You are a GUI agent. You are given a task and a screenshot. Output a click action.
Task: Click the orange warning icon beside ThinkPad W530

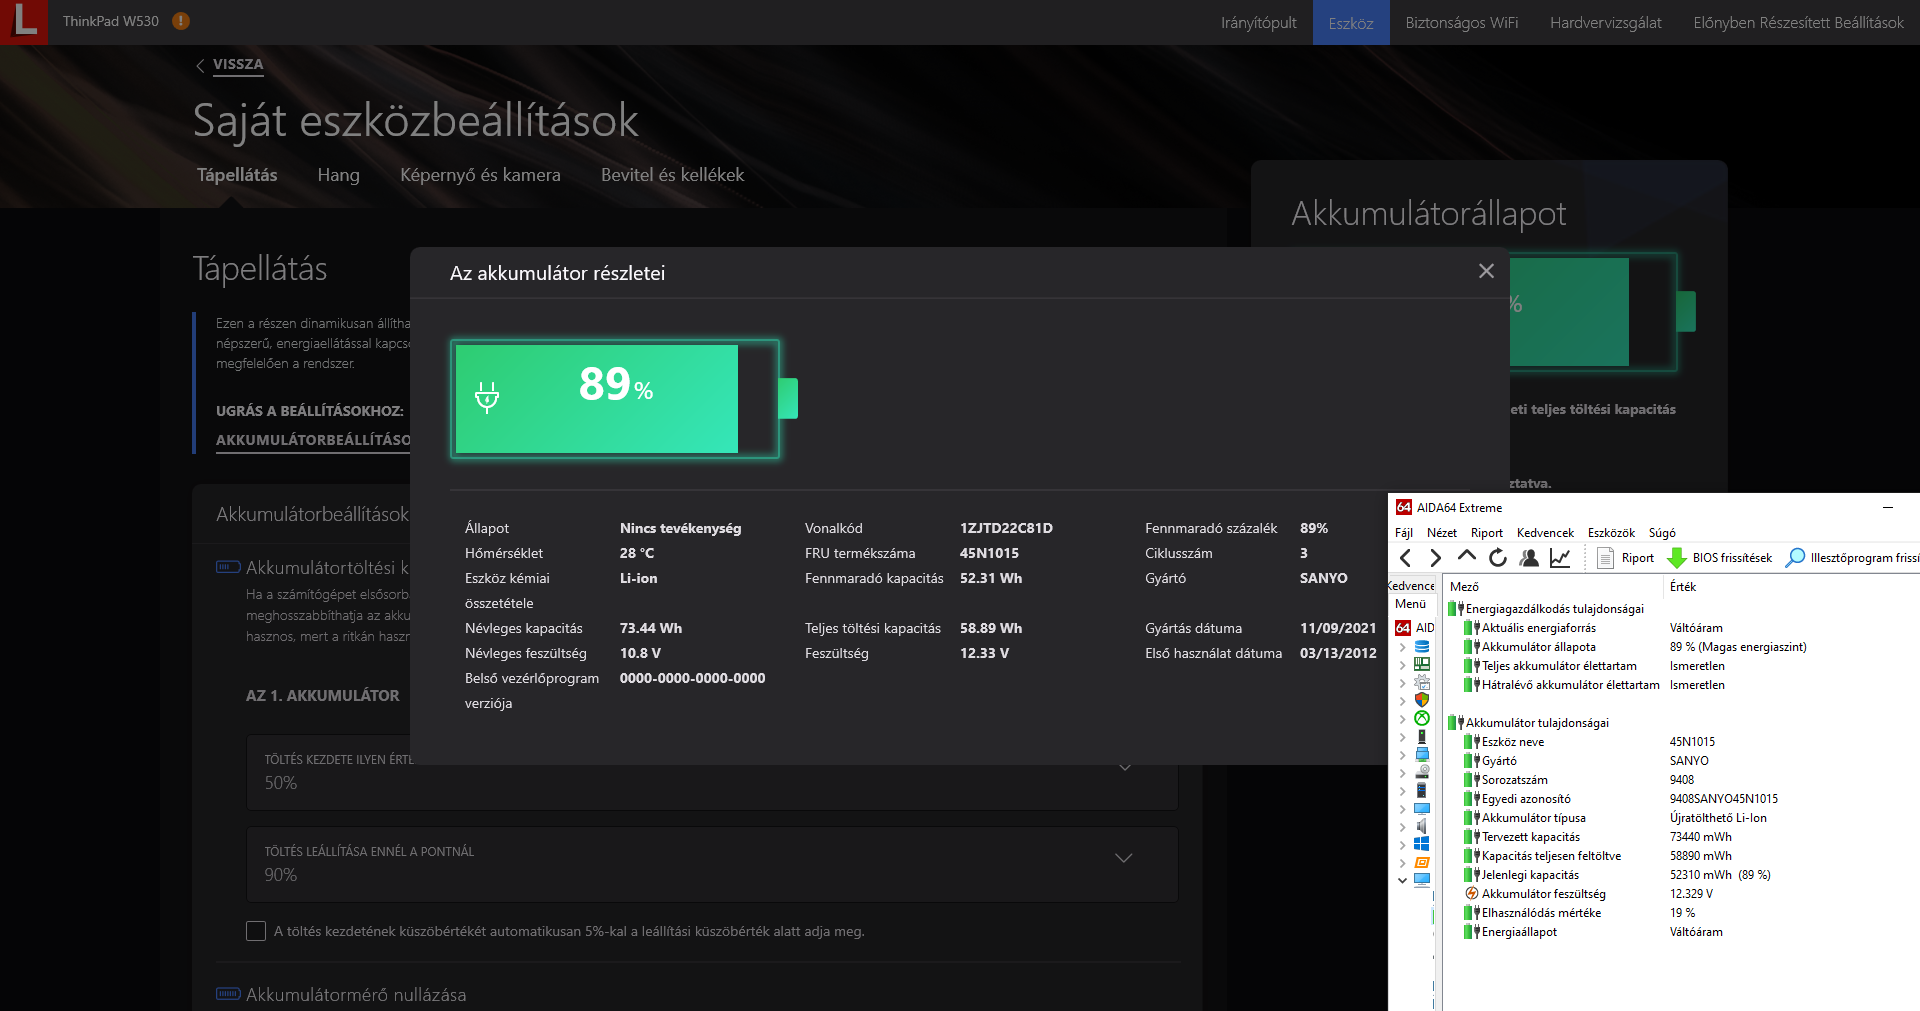(x=181, y=21)
